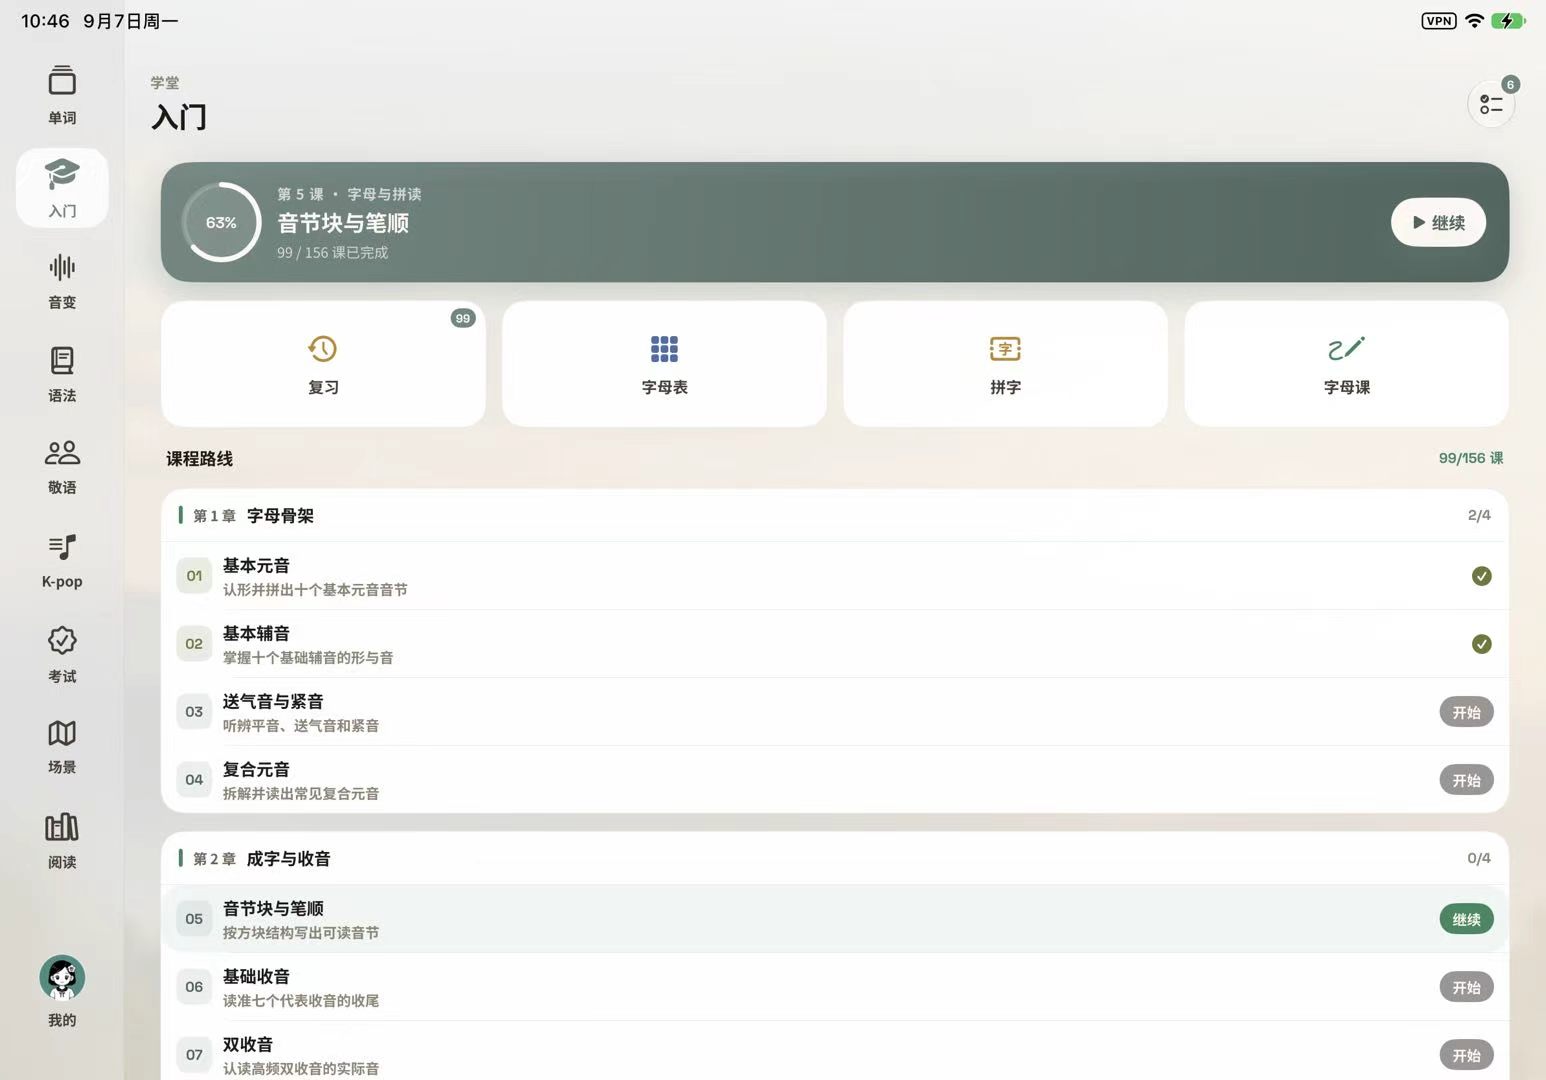Image resolution: width=1546 pixels, height=1080 pixels.
Task: Click the 99/156 课 route progress text
Action: (1471, 458)
